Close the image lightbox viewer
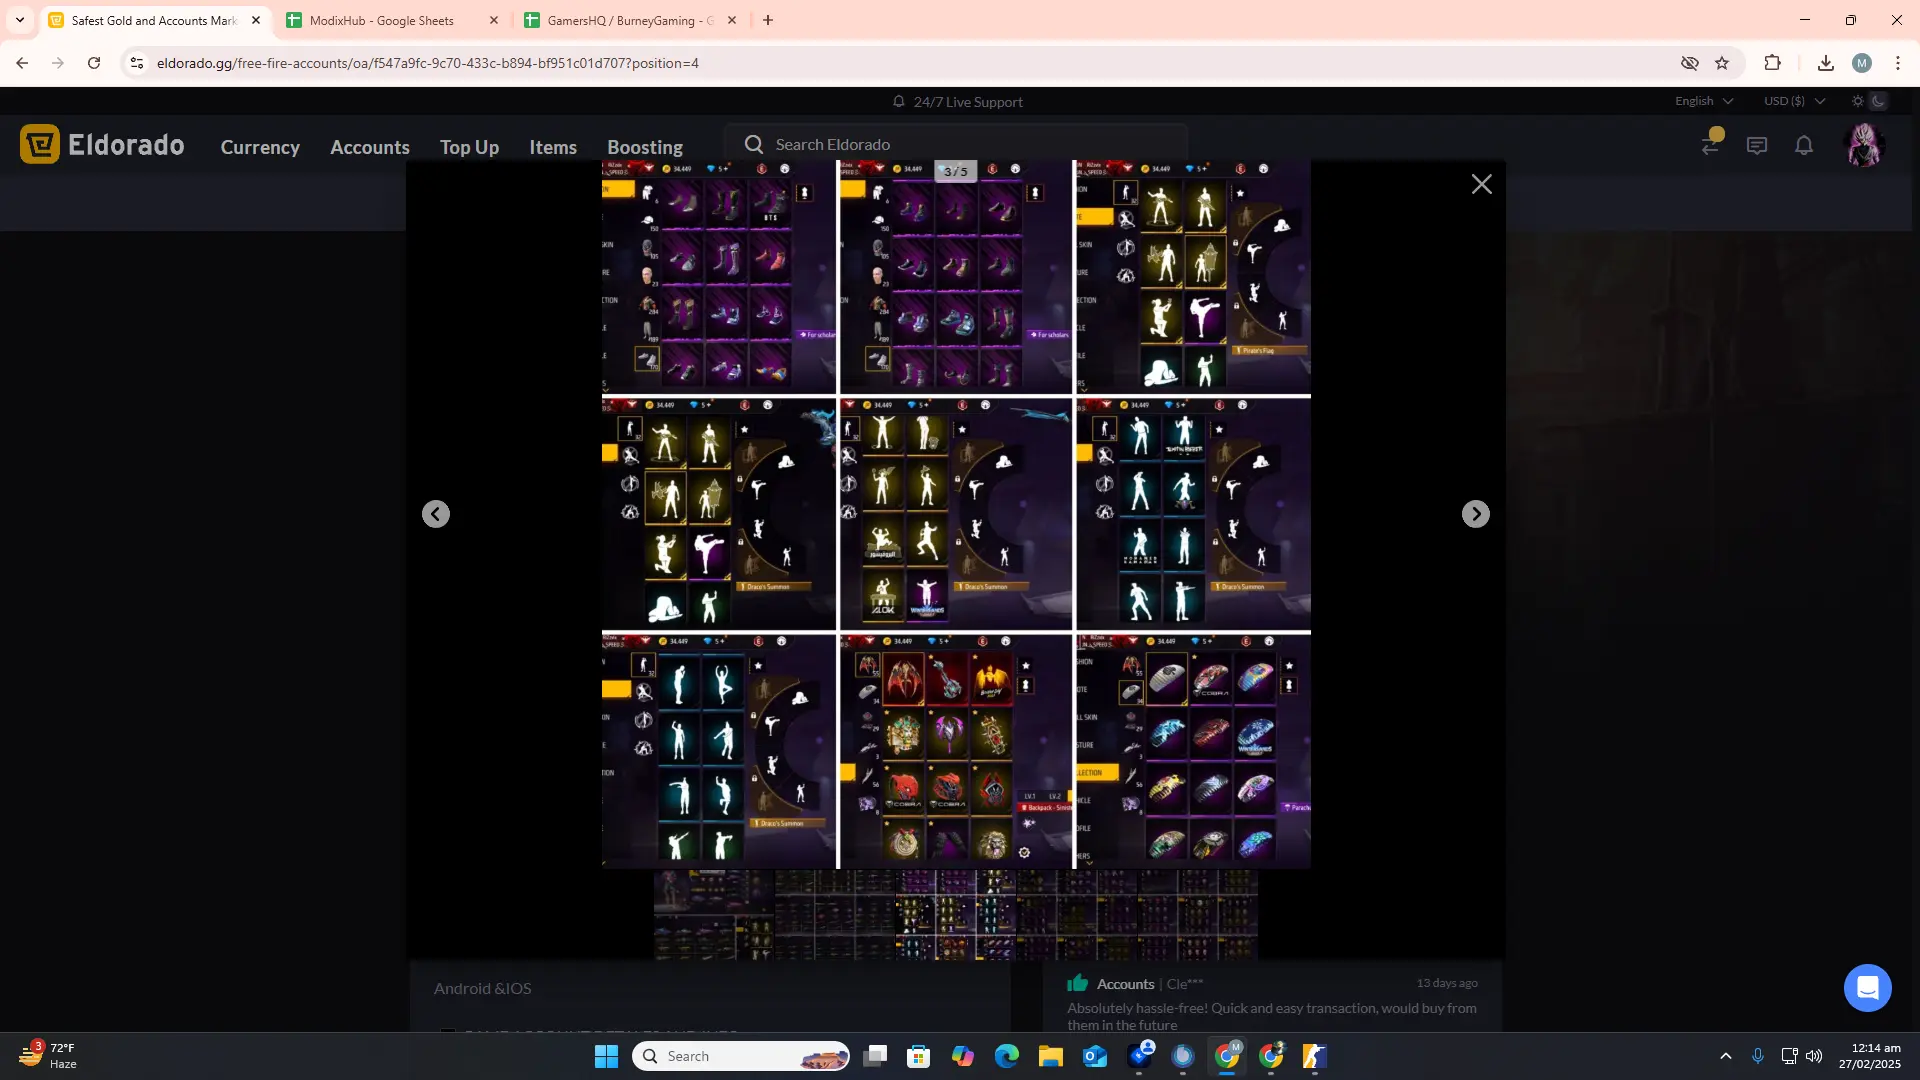Screen dimensions: 1920x1080 pos(1481,184)
